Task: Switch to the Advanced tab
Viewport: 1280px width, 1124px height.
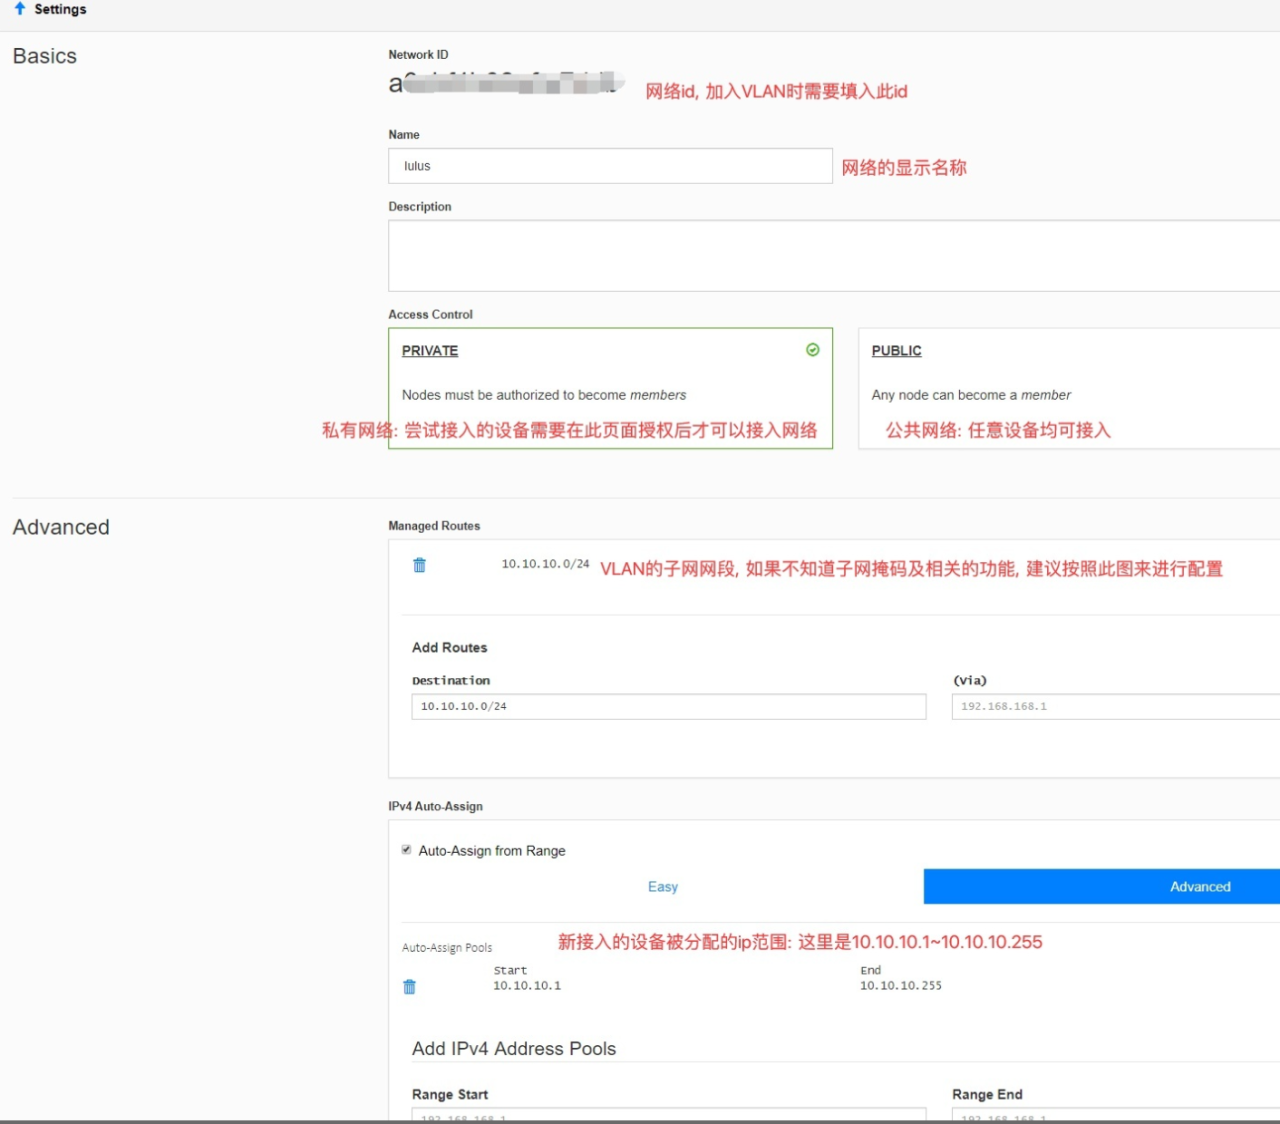Action: [1200, 887]
